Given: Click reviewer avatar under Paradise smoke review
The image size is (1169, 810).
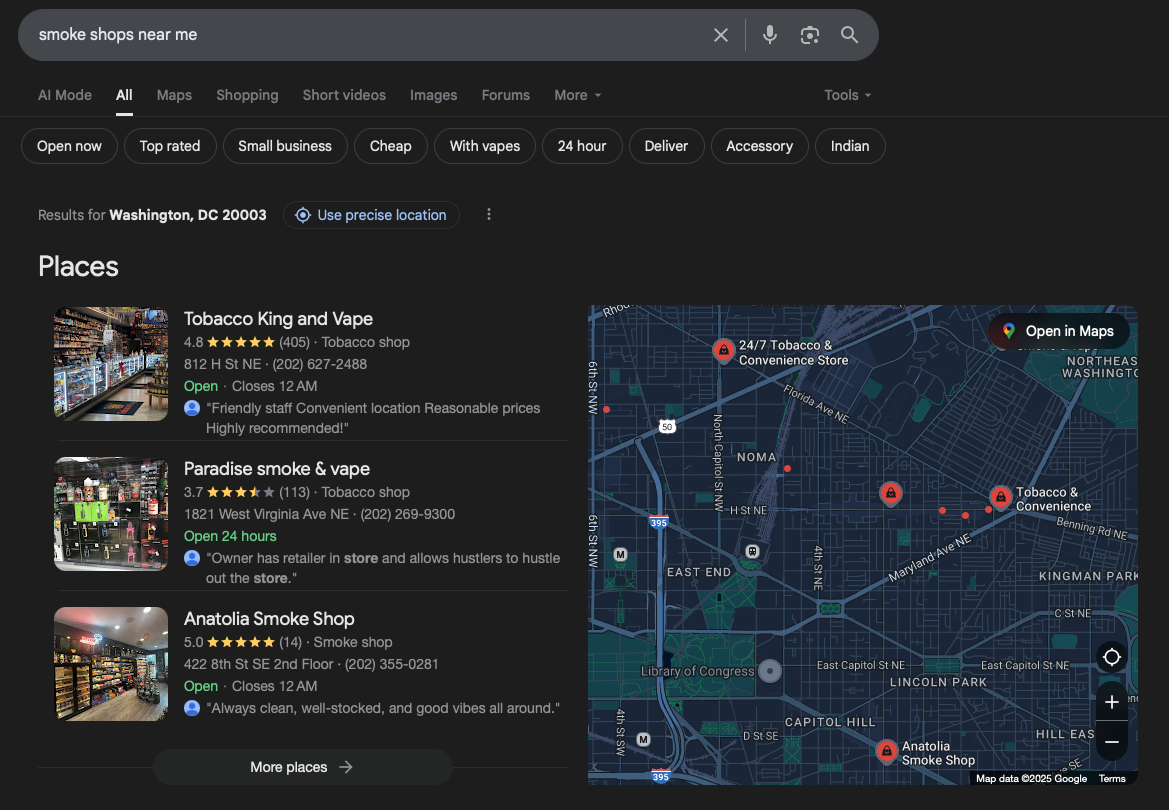Looking at the screenshot, I should 192,558.
